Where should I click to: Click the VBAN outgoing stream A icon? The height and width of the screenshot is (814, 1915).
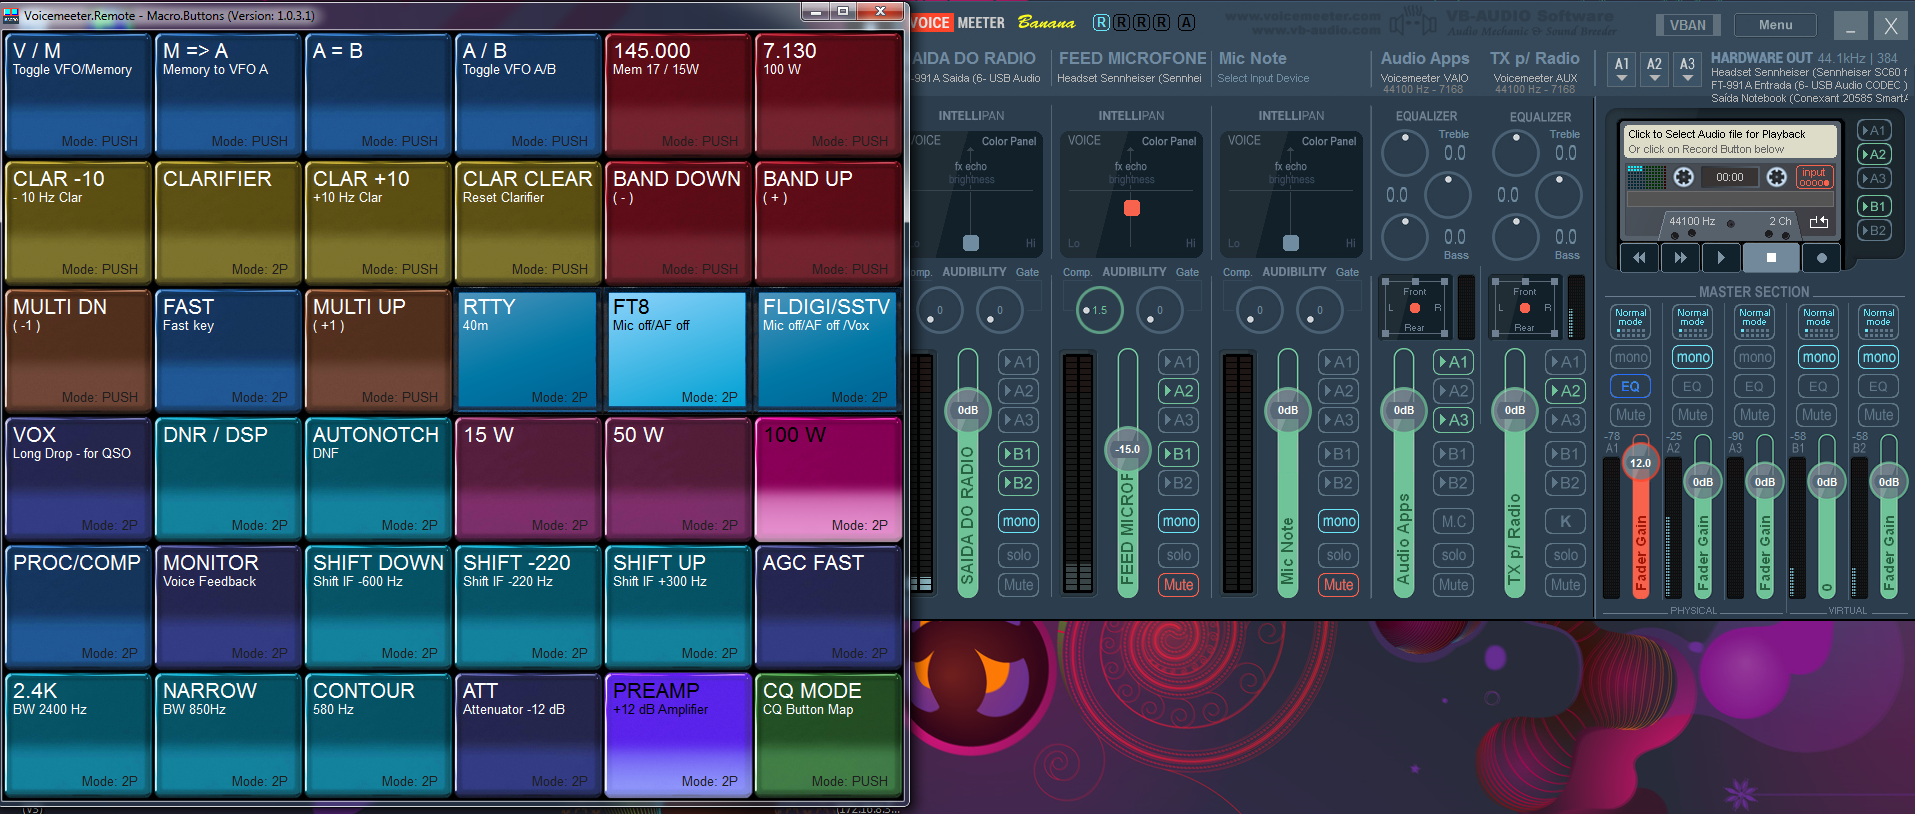point(1186,23)
